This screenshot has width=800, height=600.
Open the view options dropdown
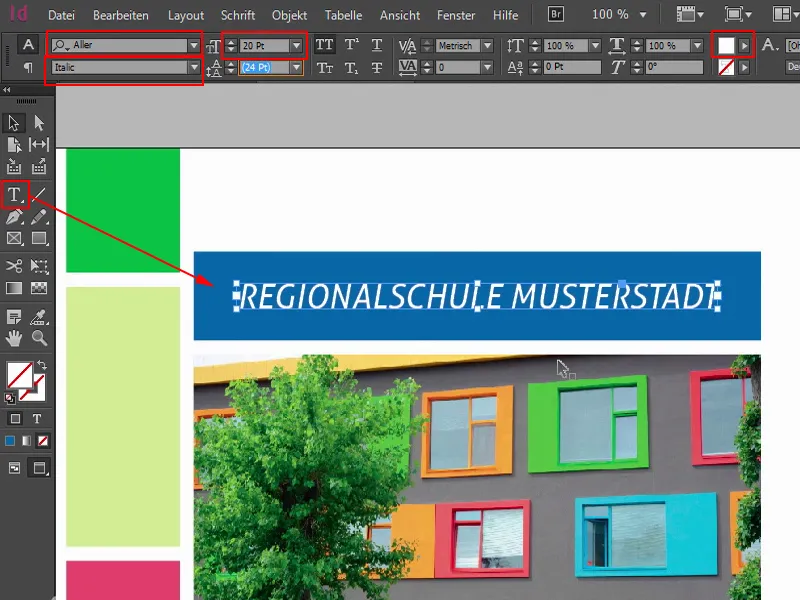tap(690, 14)
